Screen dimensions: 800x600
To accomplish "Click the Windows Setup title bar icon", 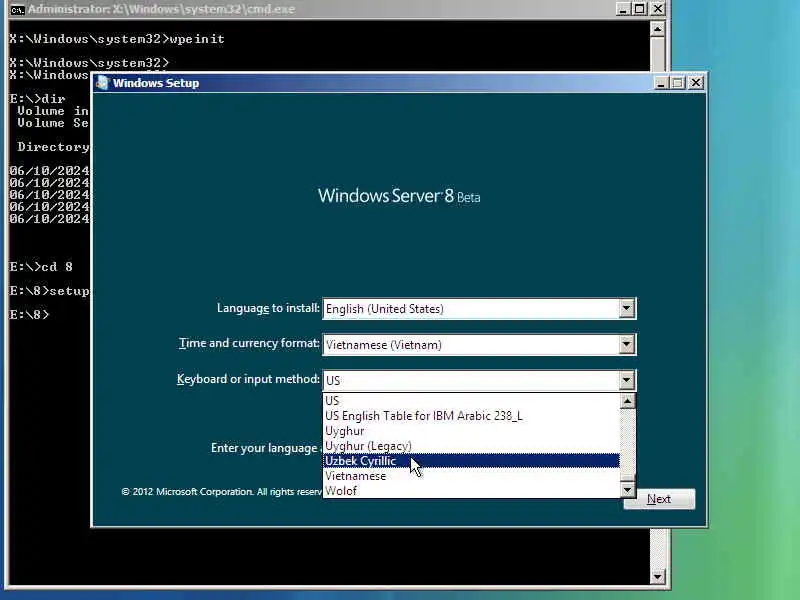I will pos(103,83).
